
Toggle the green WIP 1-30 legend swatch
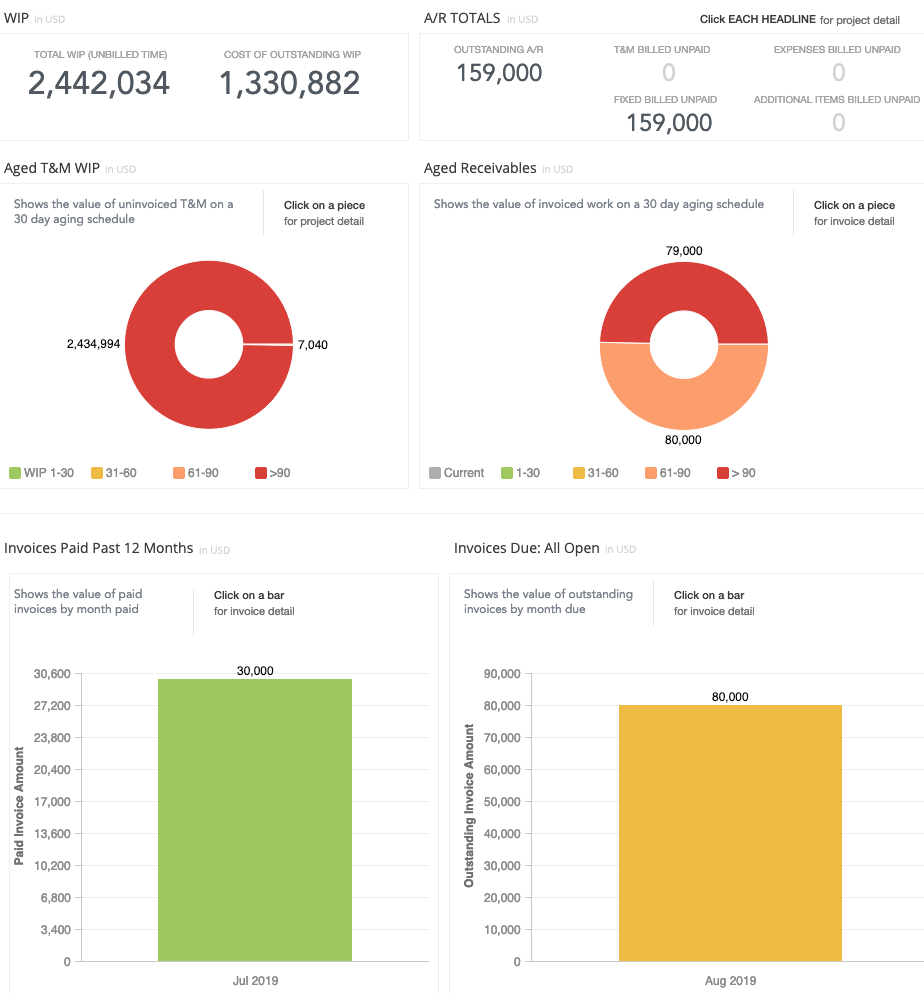pyautogui.click(x=15, y=472)
